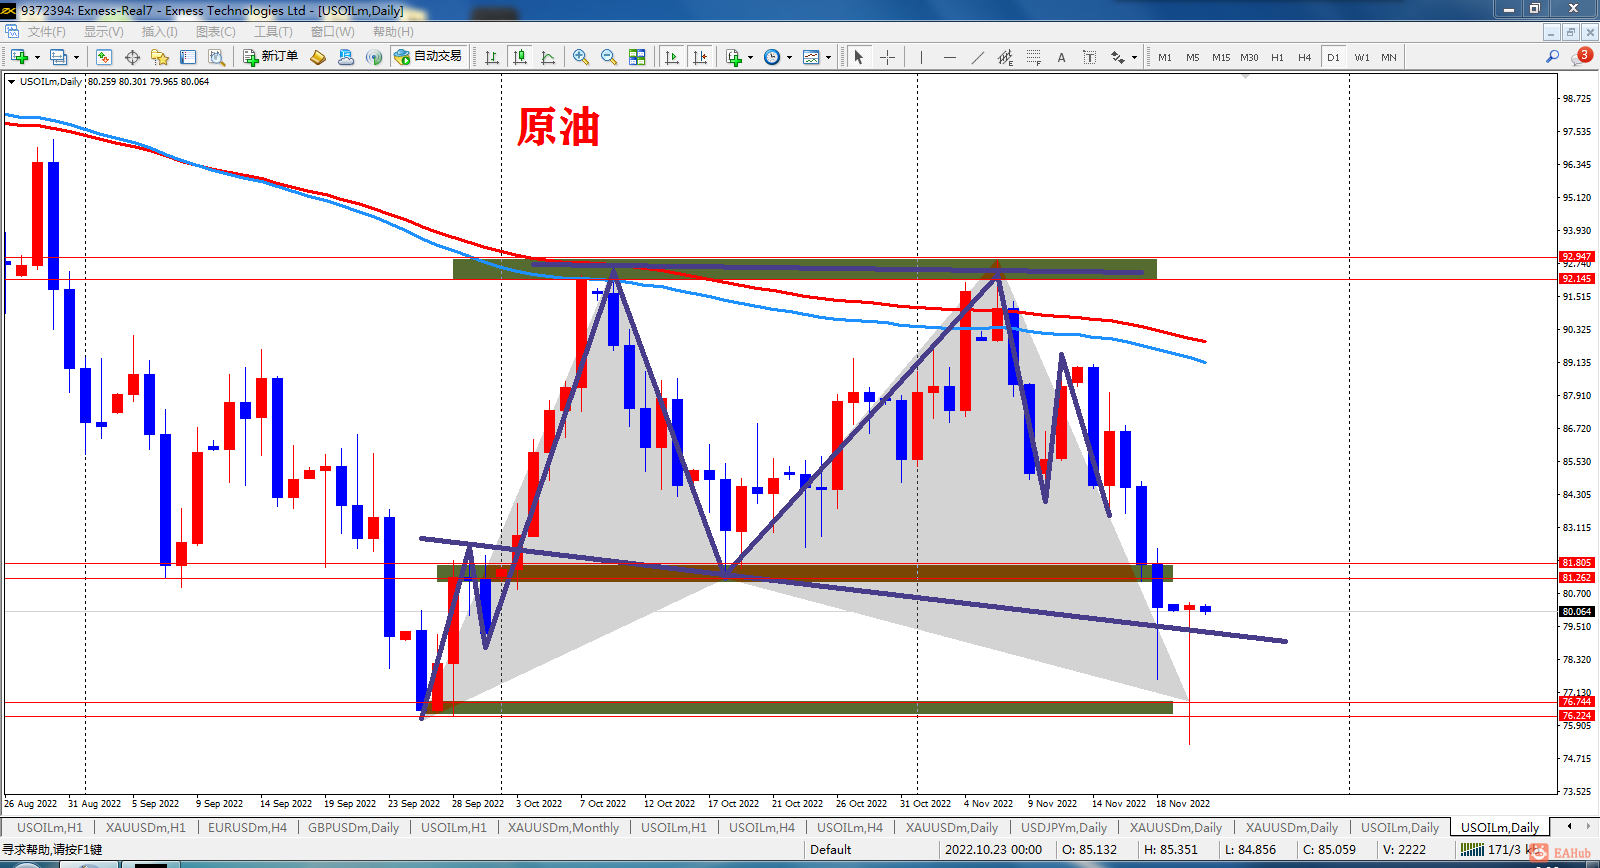Expand the profiles dropdown arrow
Viewport: 1600px width, 868px height.
click(x=76, y=57)
